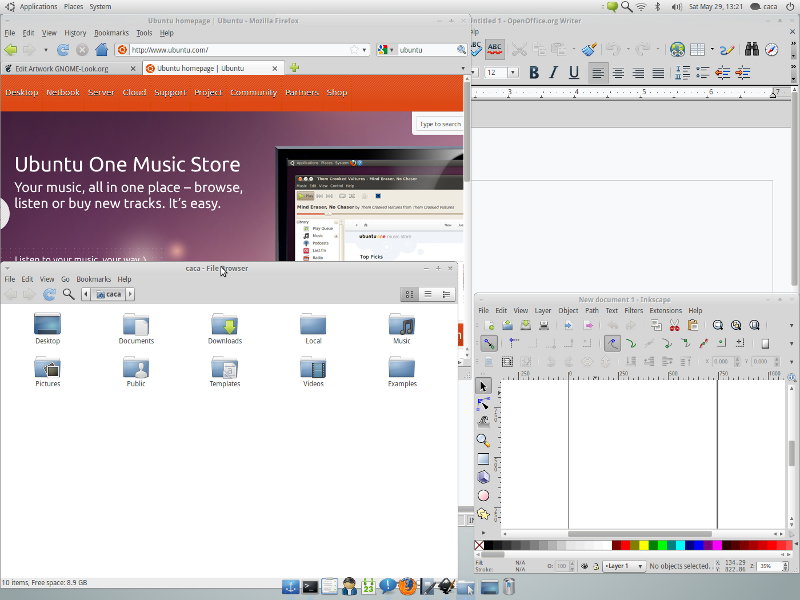This screenshot has width=800, height=600.
Task: Reload the page in Firefox
Action: 63,49
